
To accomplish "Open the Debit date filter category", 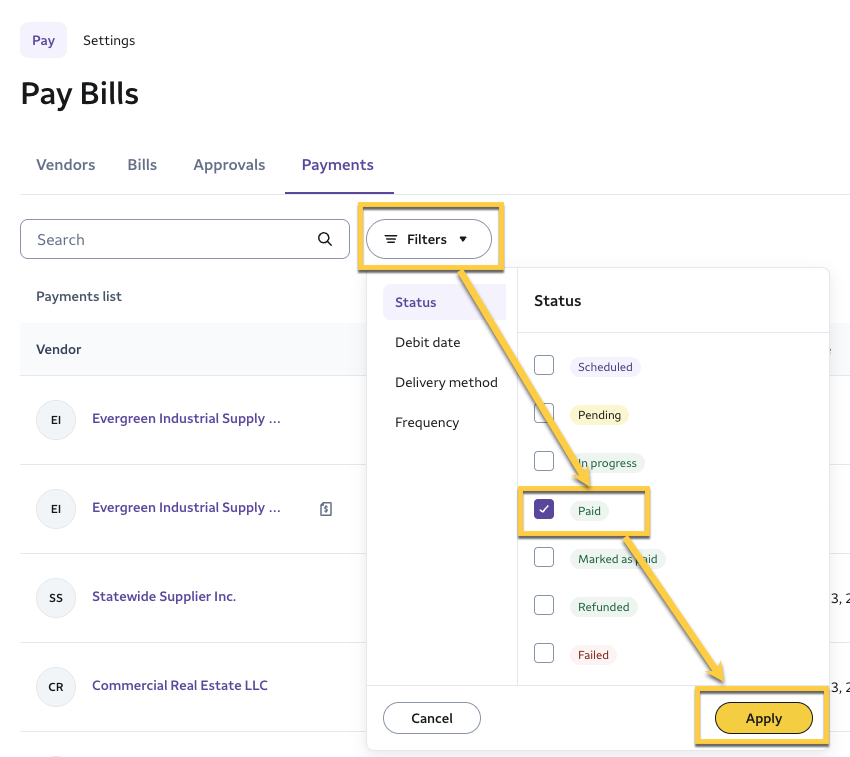I will 428,342.
